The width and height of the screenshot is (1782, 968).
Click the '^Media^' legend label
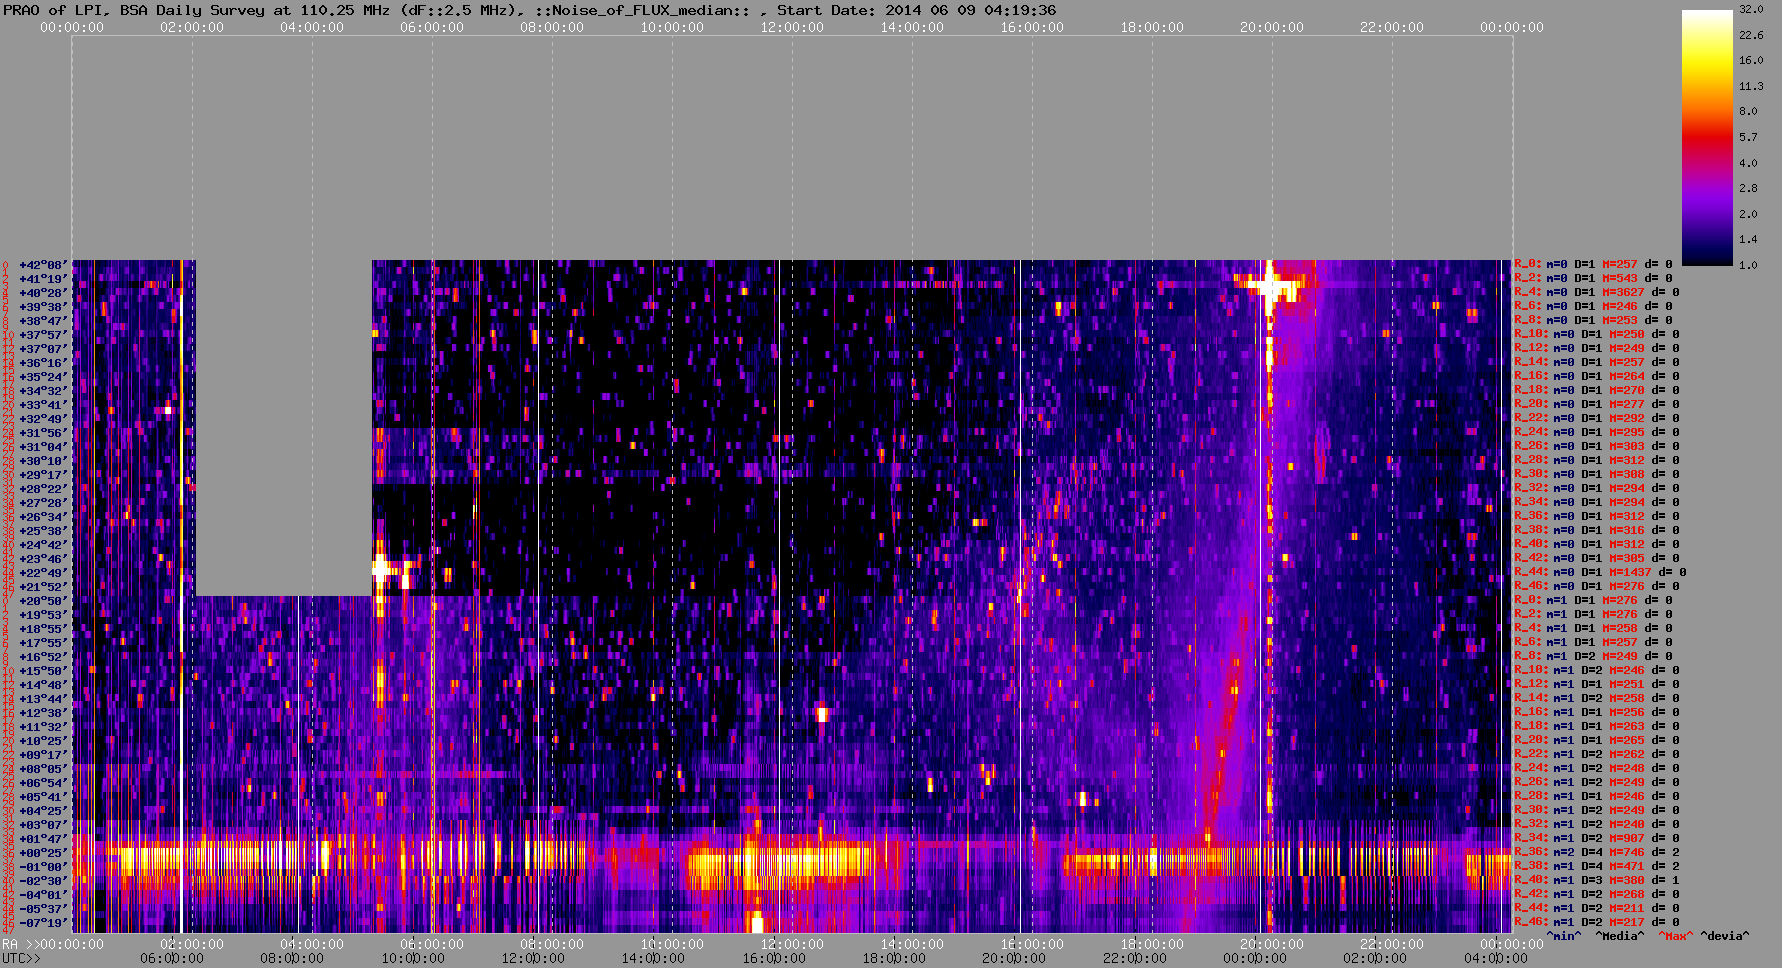point(1619,937)
